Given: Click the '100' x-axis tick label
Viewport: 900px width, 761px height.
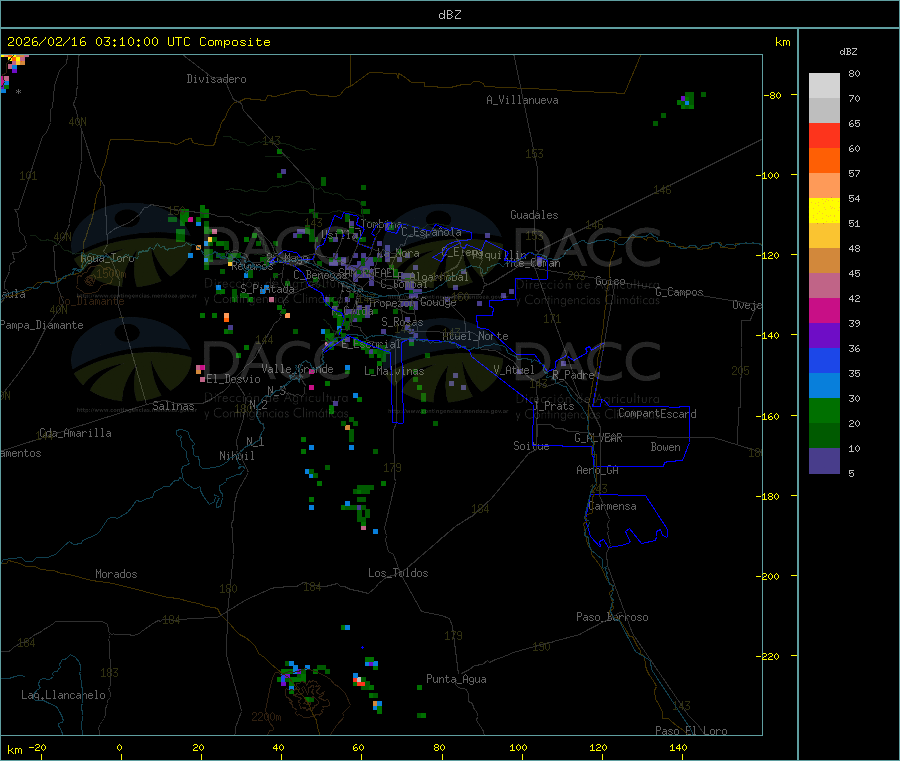Looking at the screenshot, I should pos(518,747).
